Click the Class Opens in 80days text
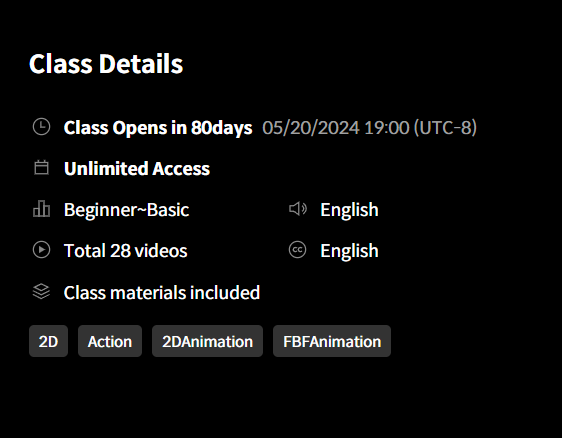Viewport: 562px width, 438px height. point(158,128)
